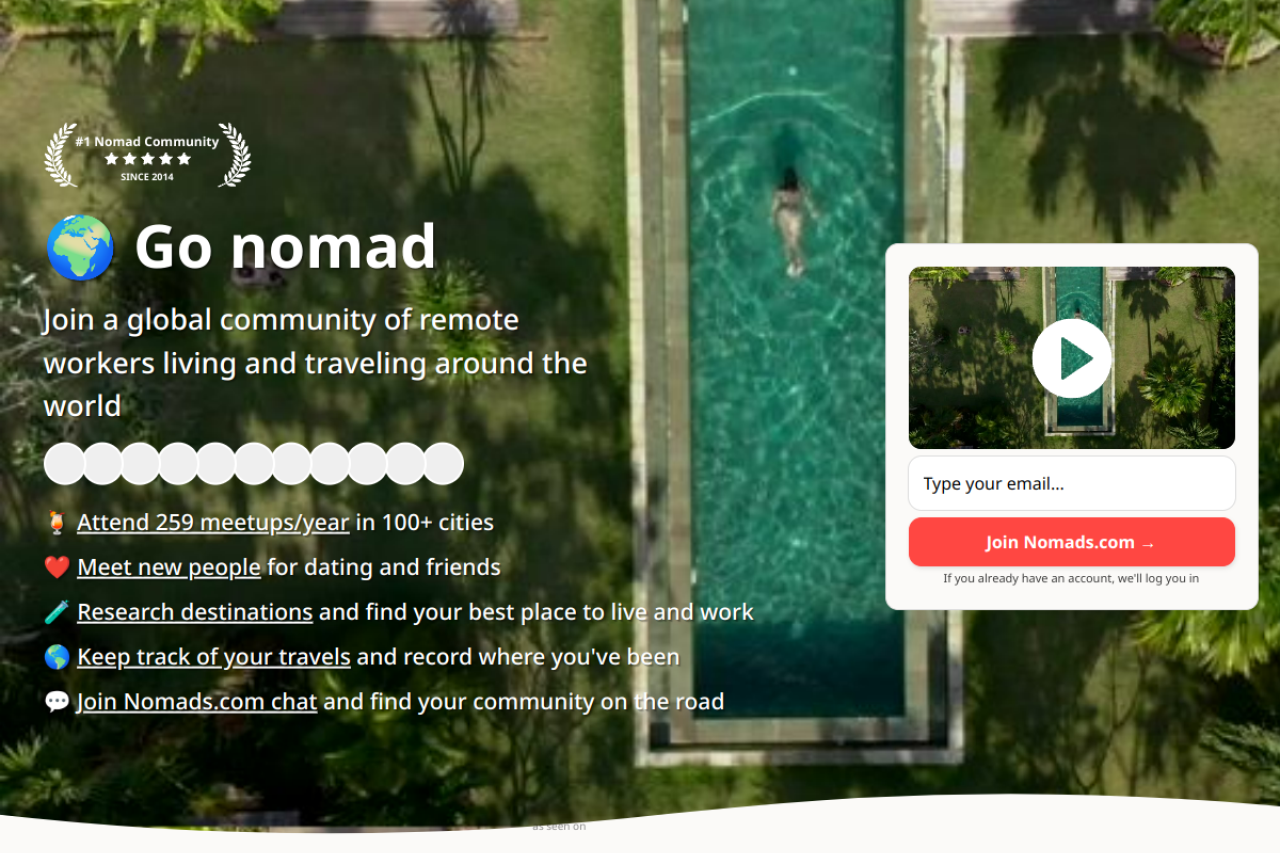Click the small globe icon beside Keep track
Image resolution: width=1280 pixels, height=853 pixels.
pyautogui.click(x=57, y=657)
